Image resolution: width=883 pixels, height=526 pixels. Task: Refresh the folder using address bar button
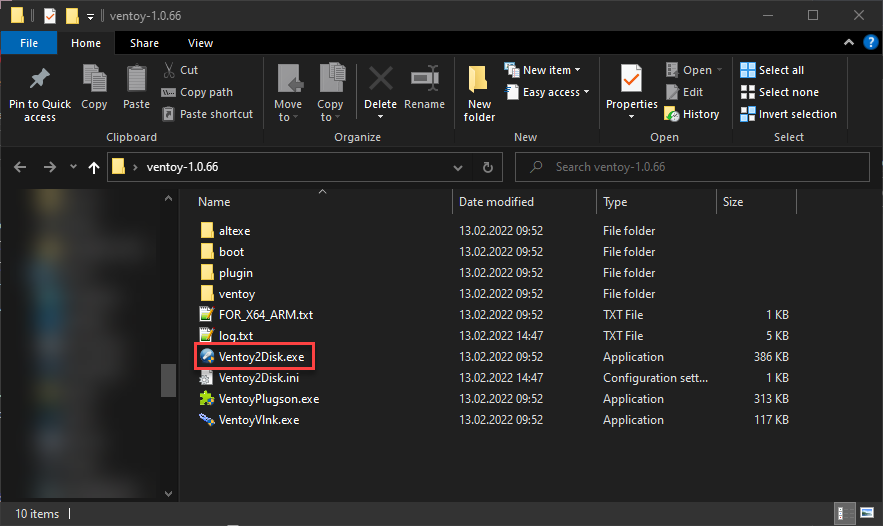[487, 167]
